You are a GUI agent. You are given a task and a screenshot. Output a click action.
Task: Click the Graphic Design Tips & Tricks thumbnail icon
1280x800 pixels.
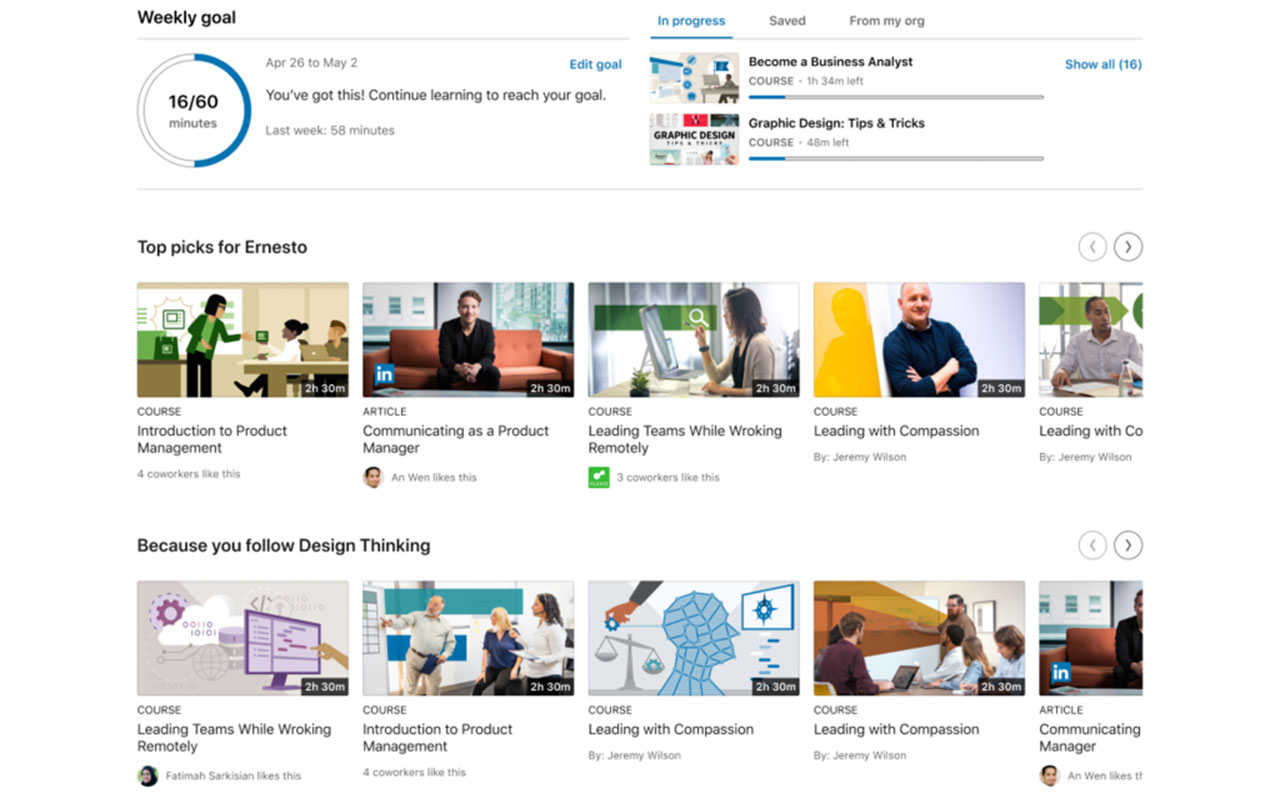[694, 140]
